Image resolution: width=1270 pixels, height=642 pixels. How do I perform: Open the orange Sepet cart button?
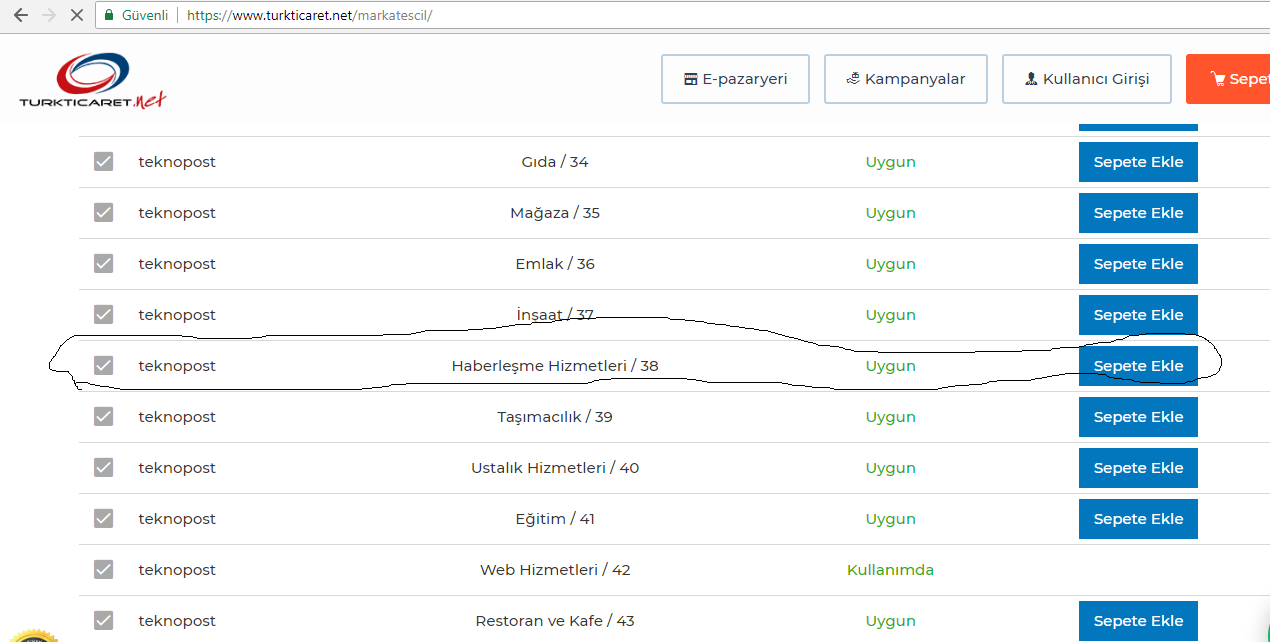[1228, 79]
